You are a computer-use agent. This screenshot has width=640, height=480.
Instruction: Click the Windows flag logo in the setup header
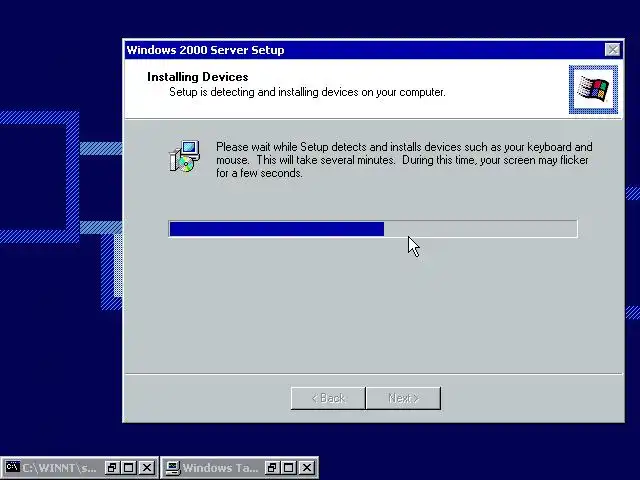point(593,89)
